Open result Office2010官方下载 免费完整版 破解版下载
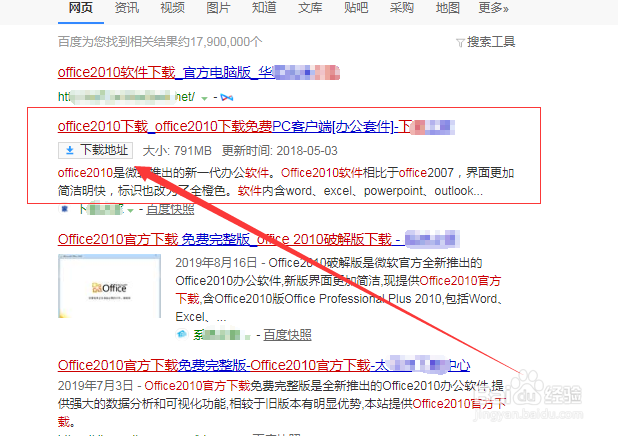Image resolution: width=618 pixels, height=436 pixels. coord(259,240)
